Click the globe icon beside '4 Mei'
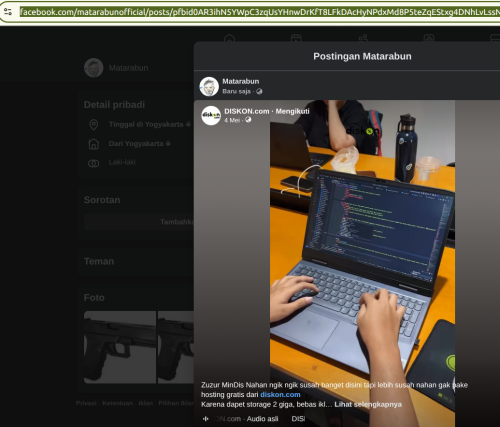500x427 pixels. (x=248, y=120)
